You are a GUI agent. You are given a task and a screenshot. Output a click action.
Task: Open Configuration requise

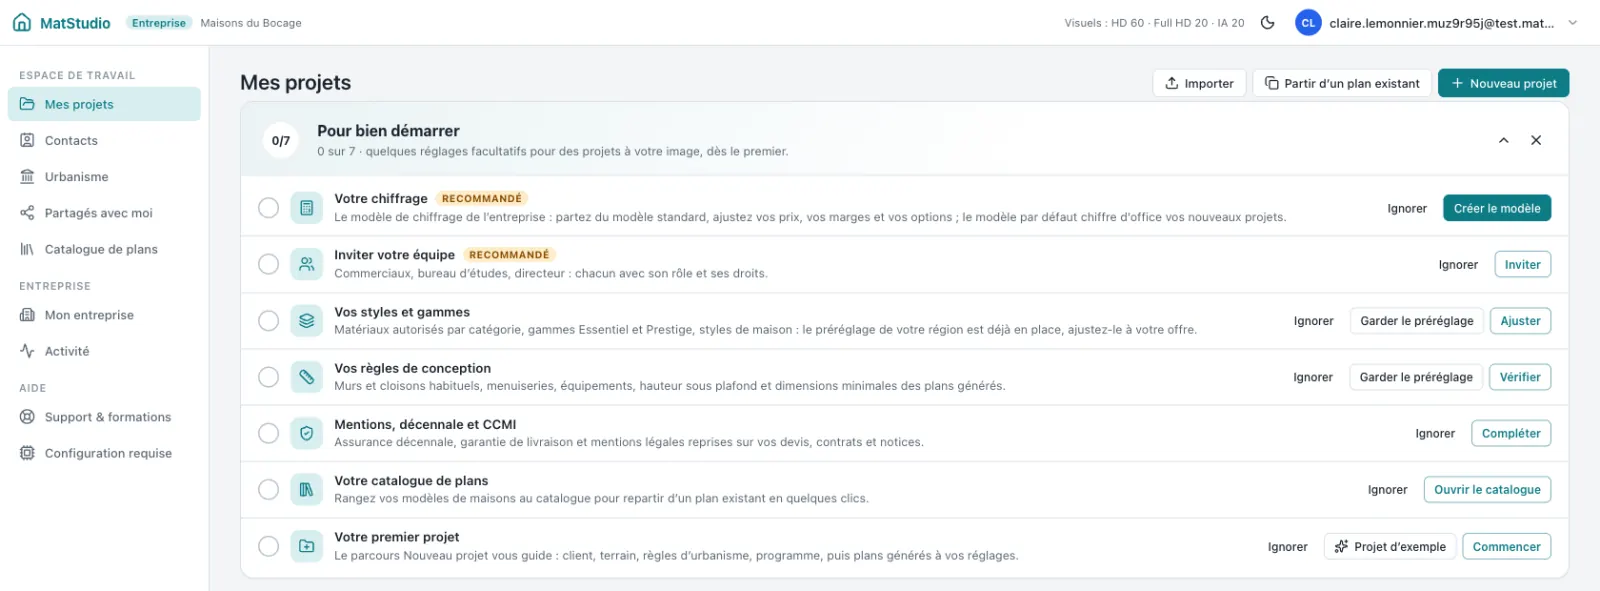[104, 453]
